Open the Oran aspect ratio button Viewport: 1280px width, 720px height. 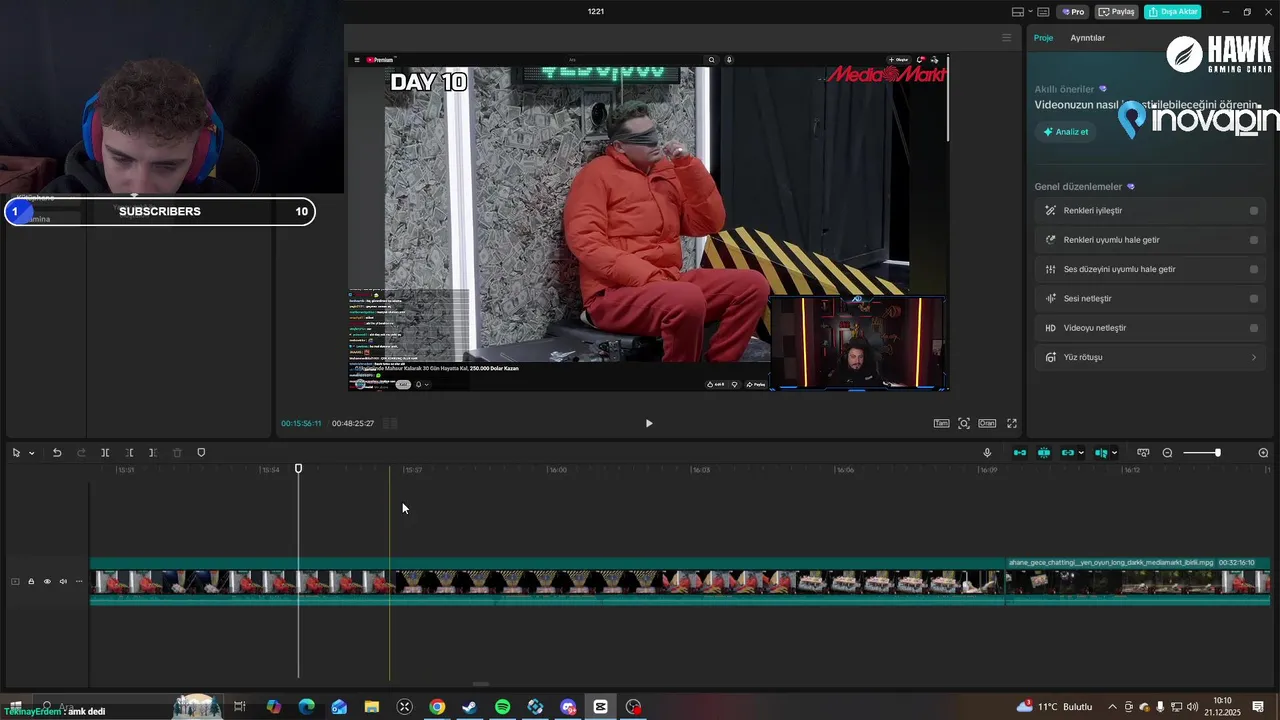point(987,423)
